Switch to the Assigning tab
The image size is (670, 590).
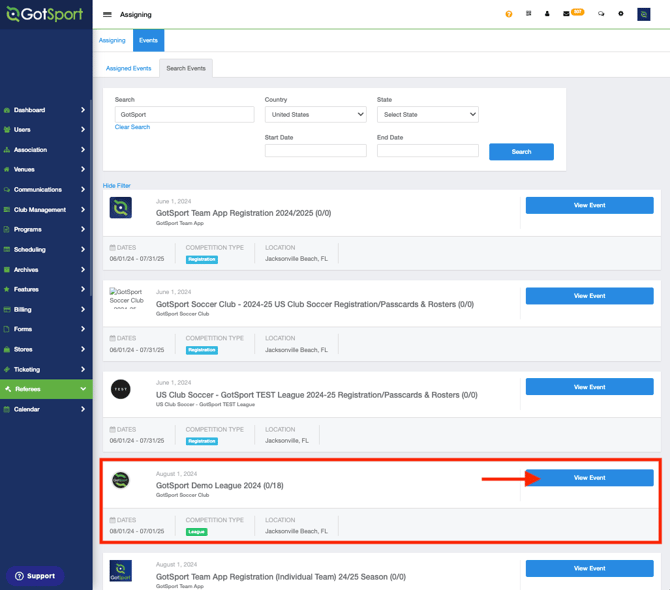coord(112,40)
